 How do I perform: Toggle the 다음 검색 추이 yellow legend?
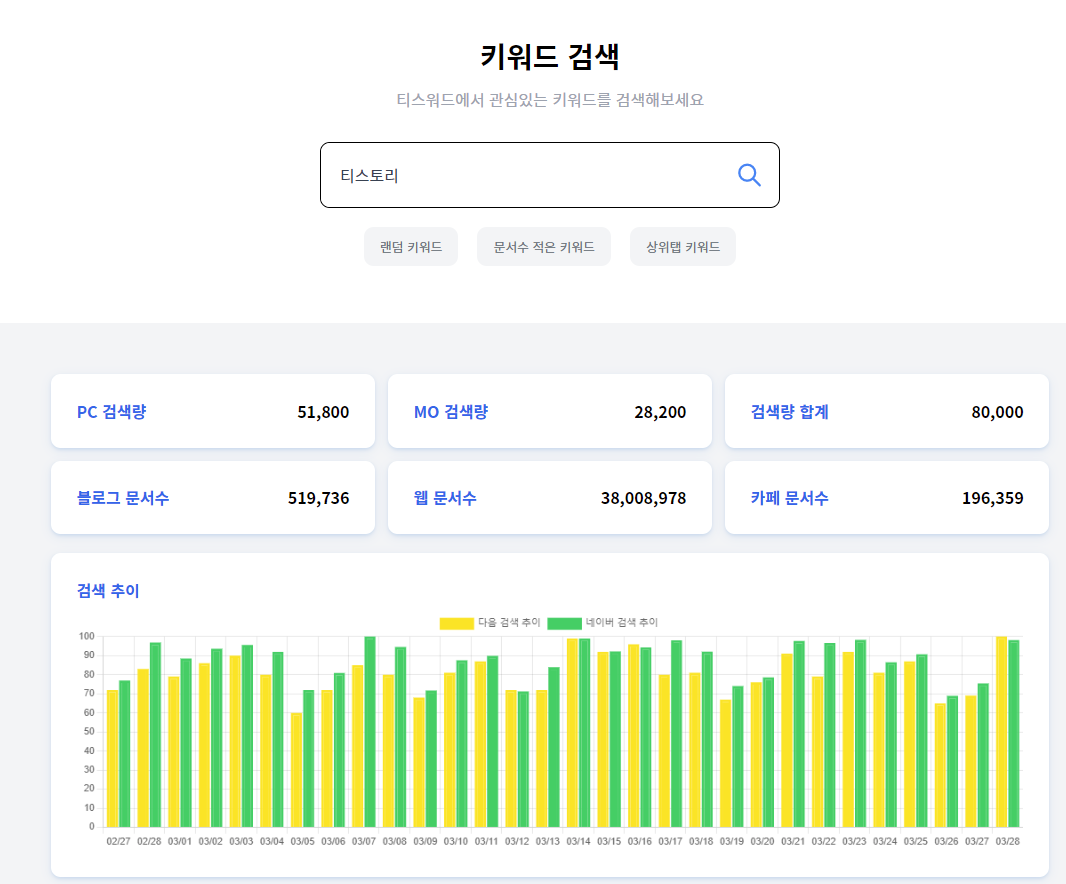pos(490,623)
